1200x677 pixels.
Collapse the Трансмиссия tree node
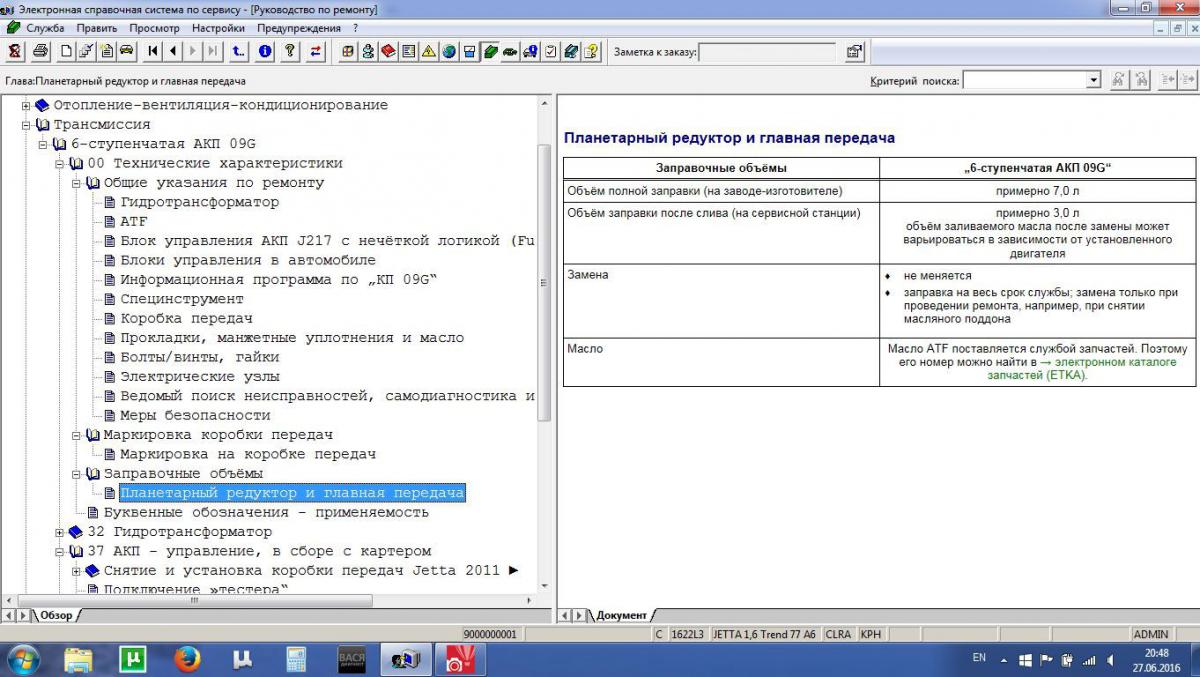[x=26, y=125]
